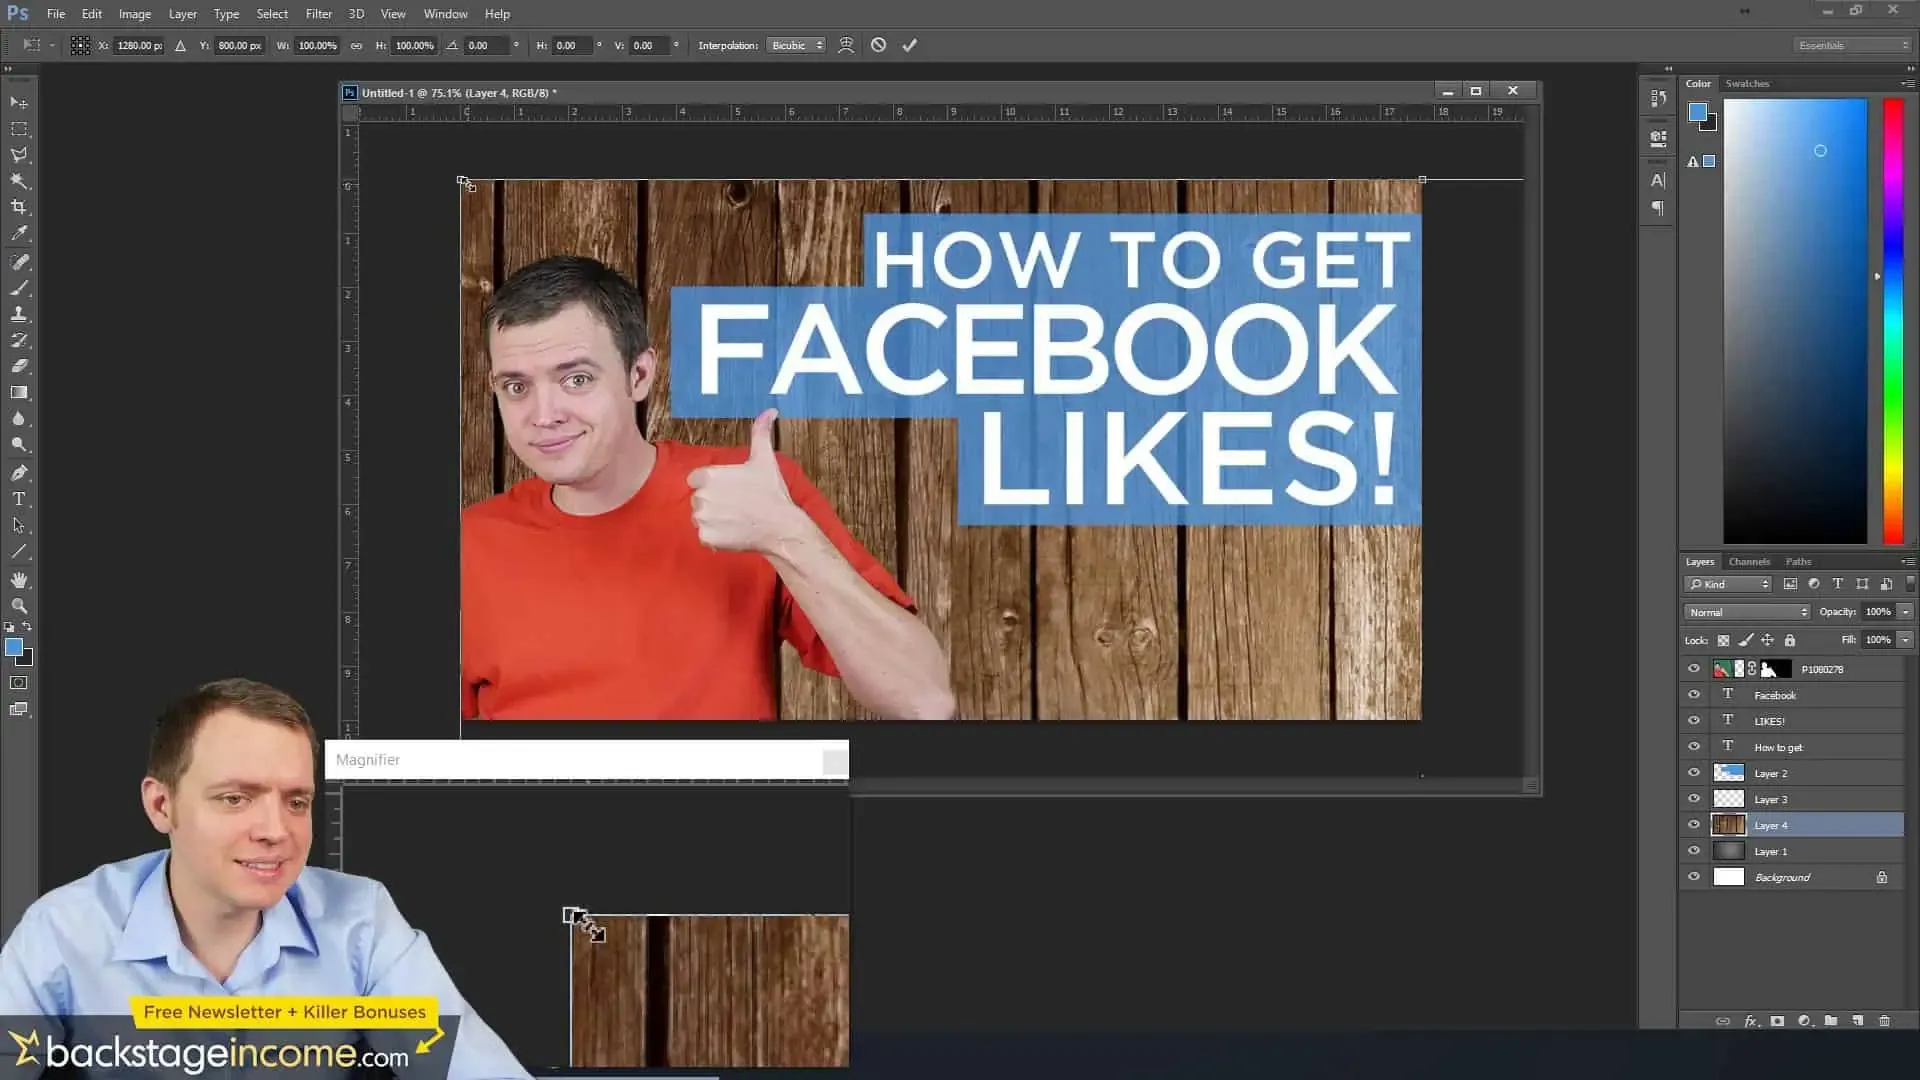Click the delete layer trash icon

(x=1884, y=1021)
